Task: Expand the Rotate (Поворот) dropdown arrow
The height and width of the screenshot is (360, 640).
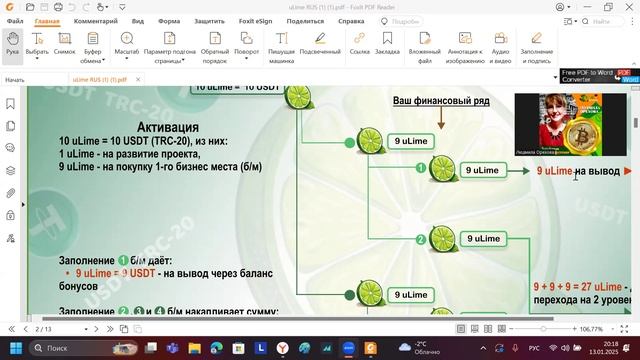Action: click(x=247, y=59)
